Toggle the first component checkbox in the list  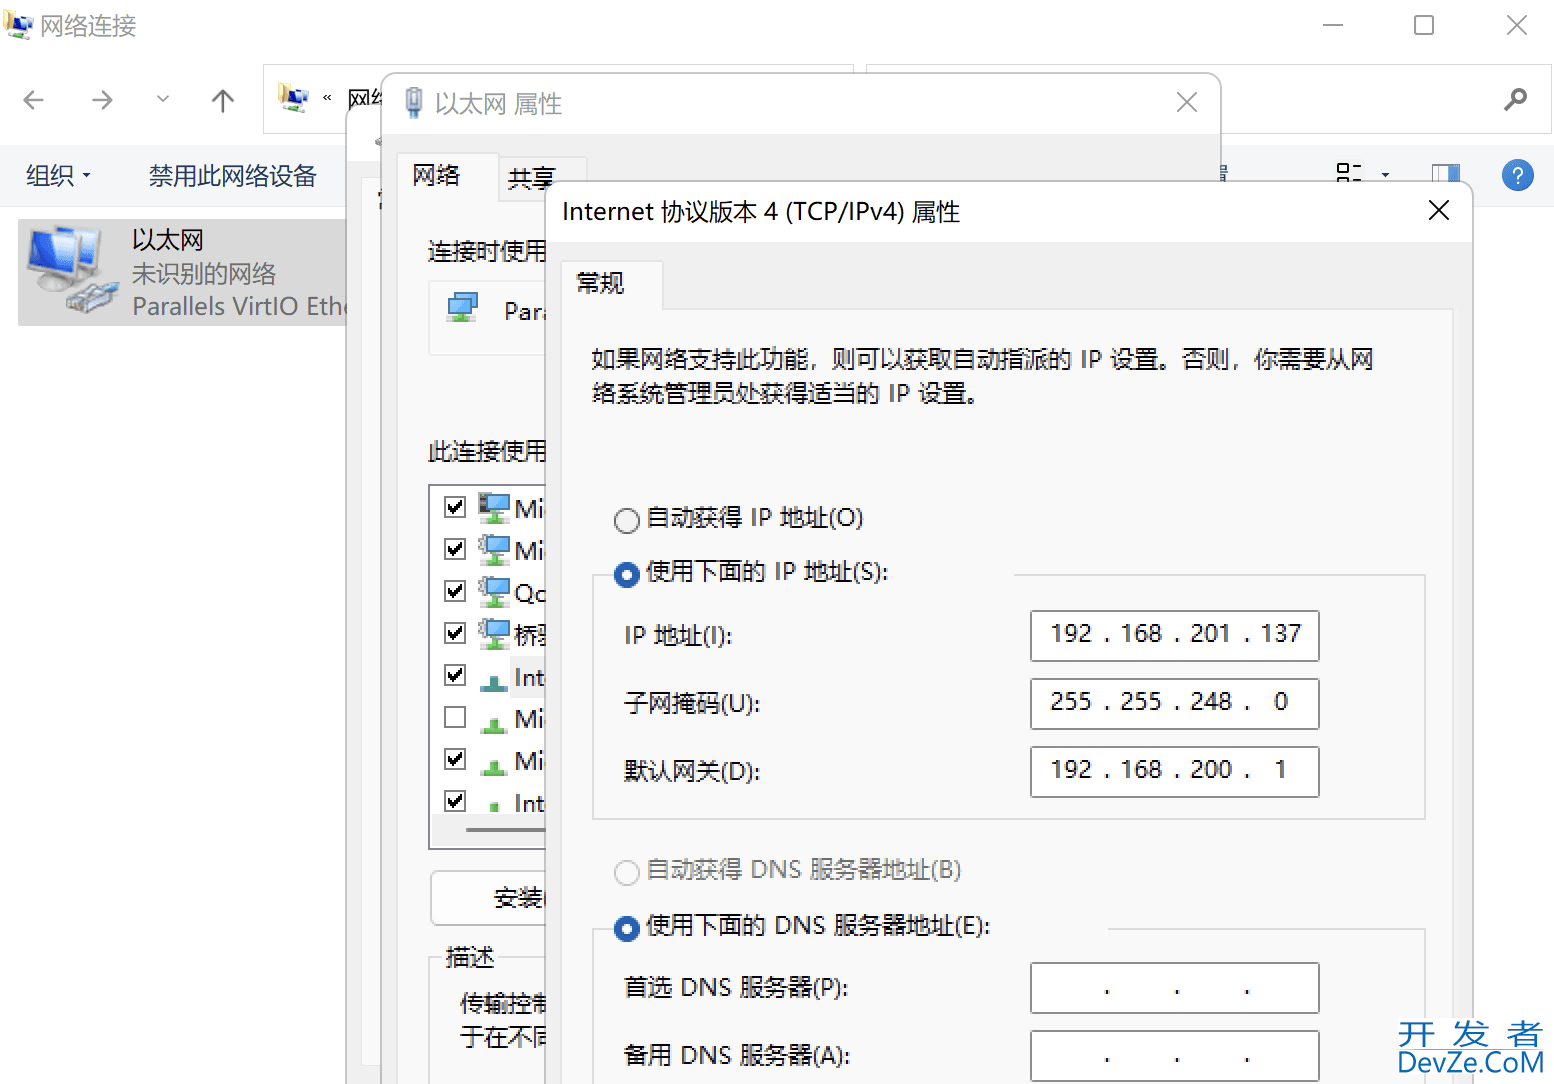point(455,507)
